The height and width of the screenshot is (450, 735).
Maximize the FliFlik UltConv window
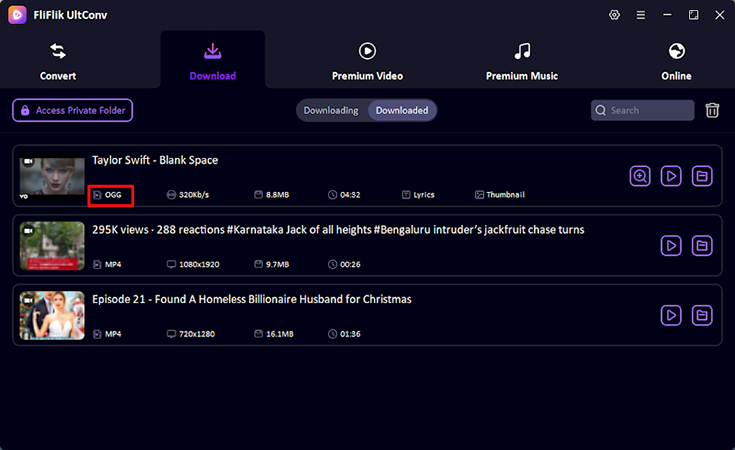tap(693, 15)
